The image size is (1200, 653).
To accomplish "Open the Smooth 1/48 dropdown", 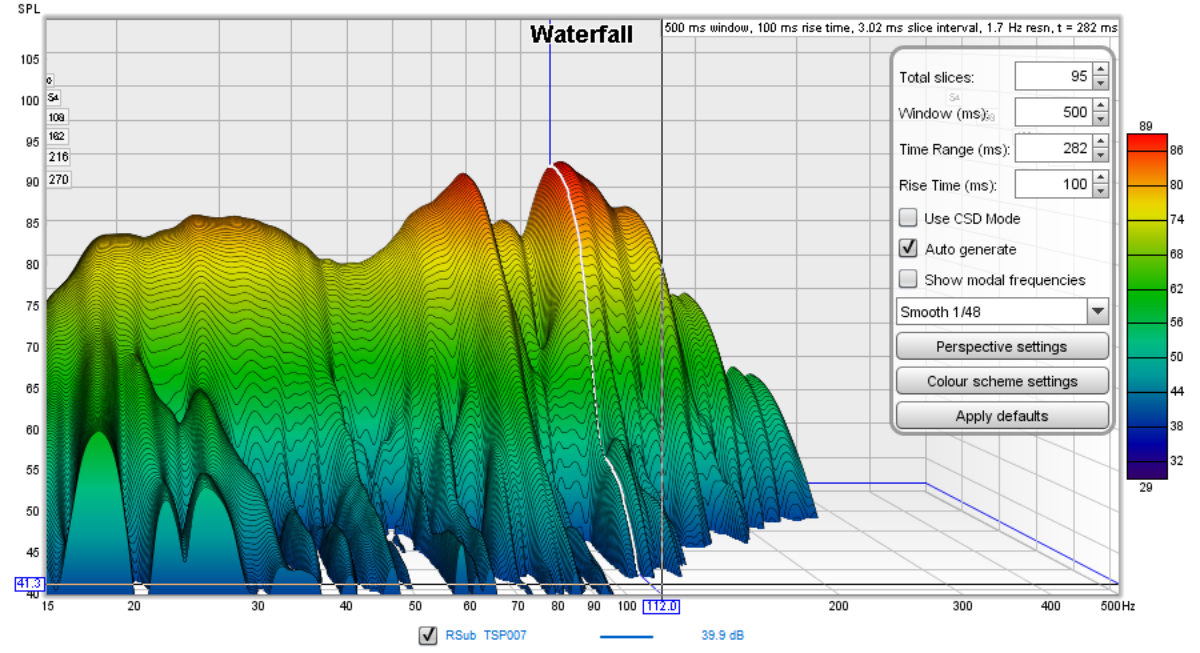I will 1098,312.
